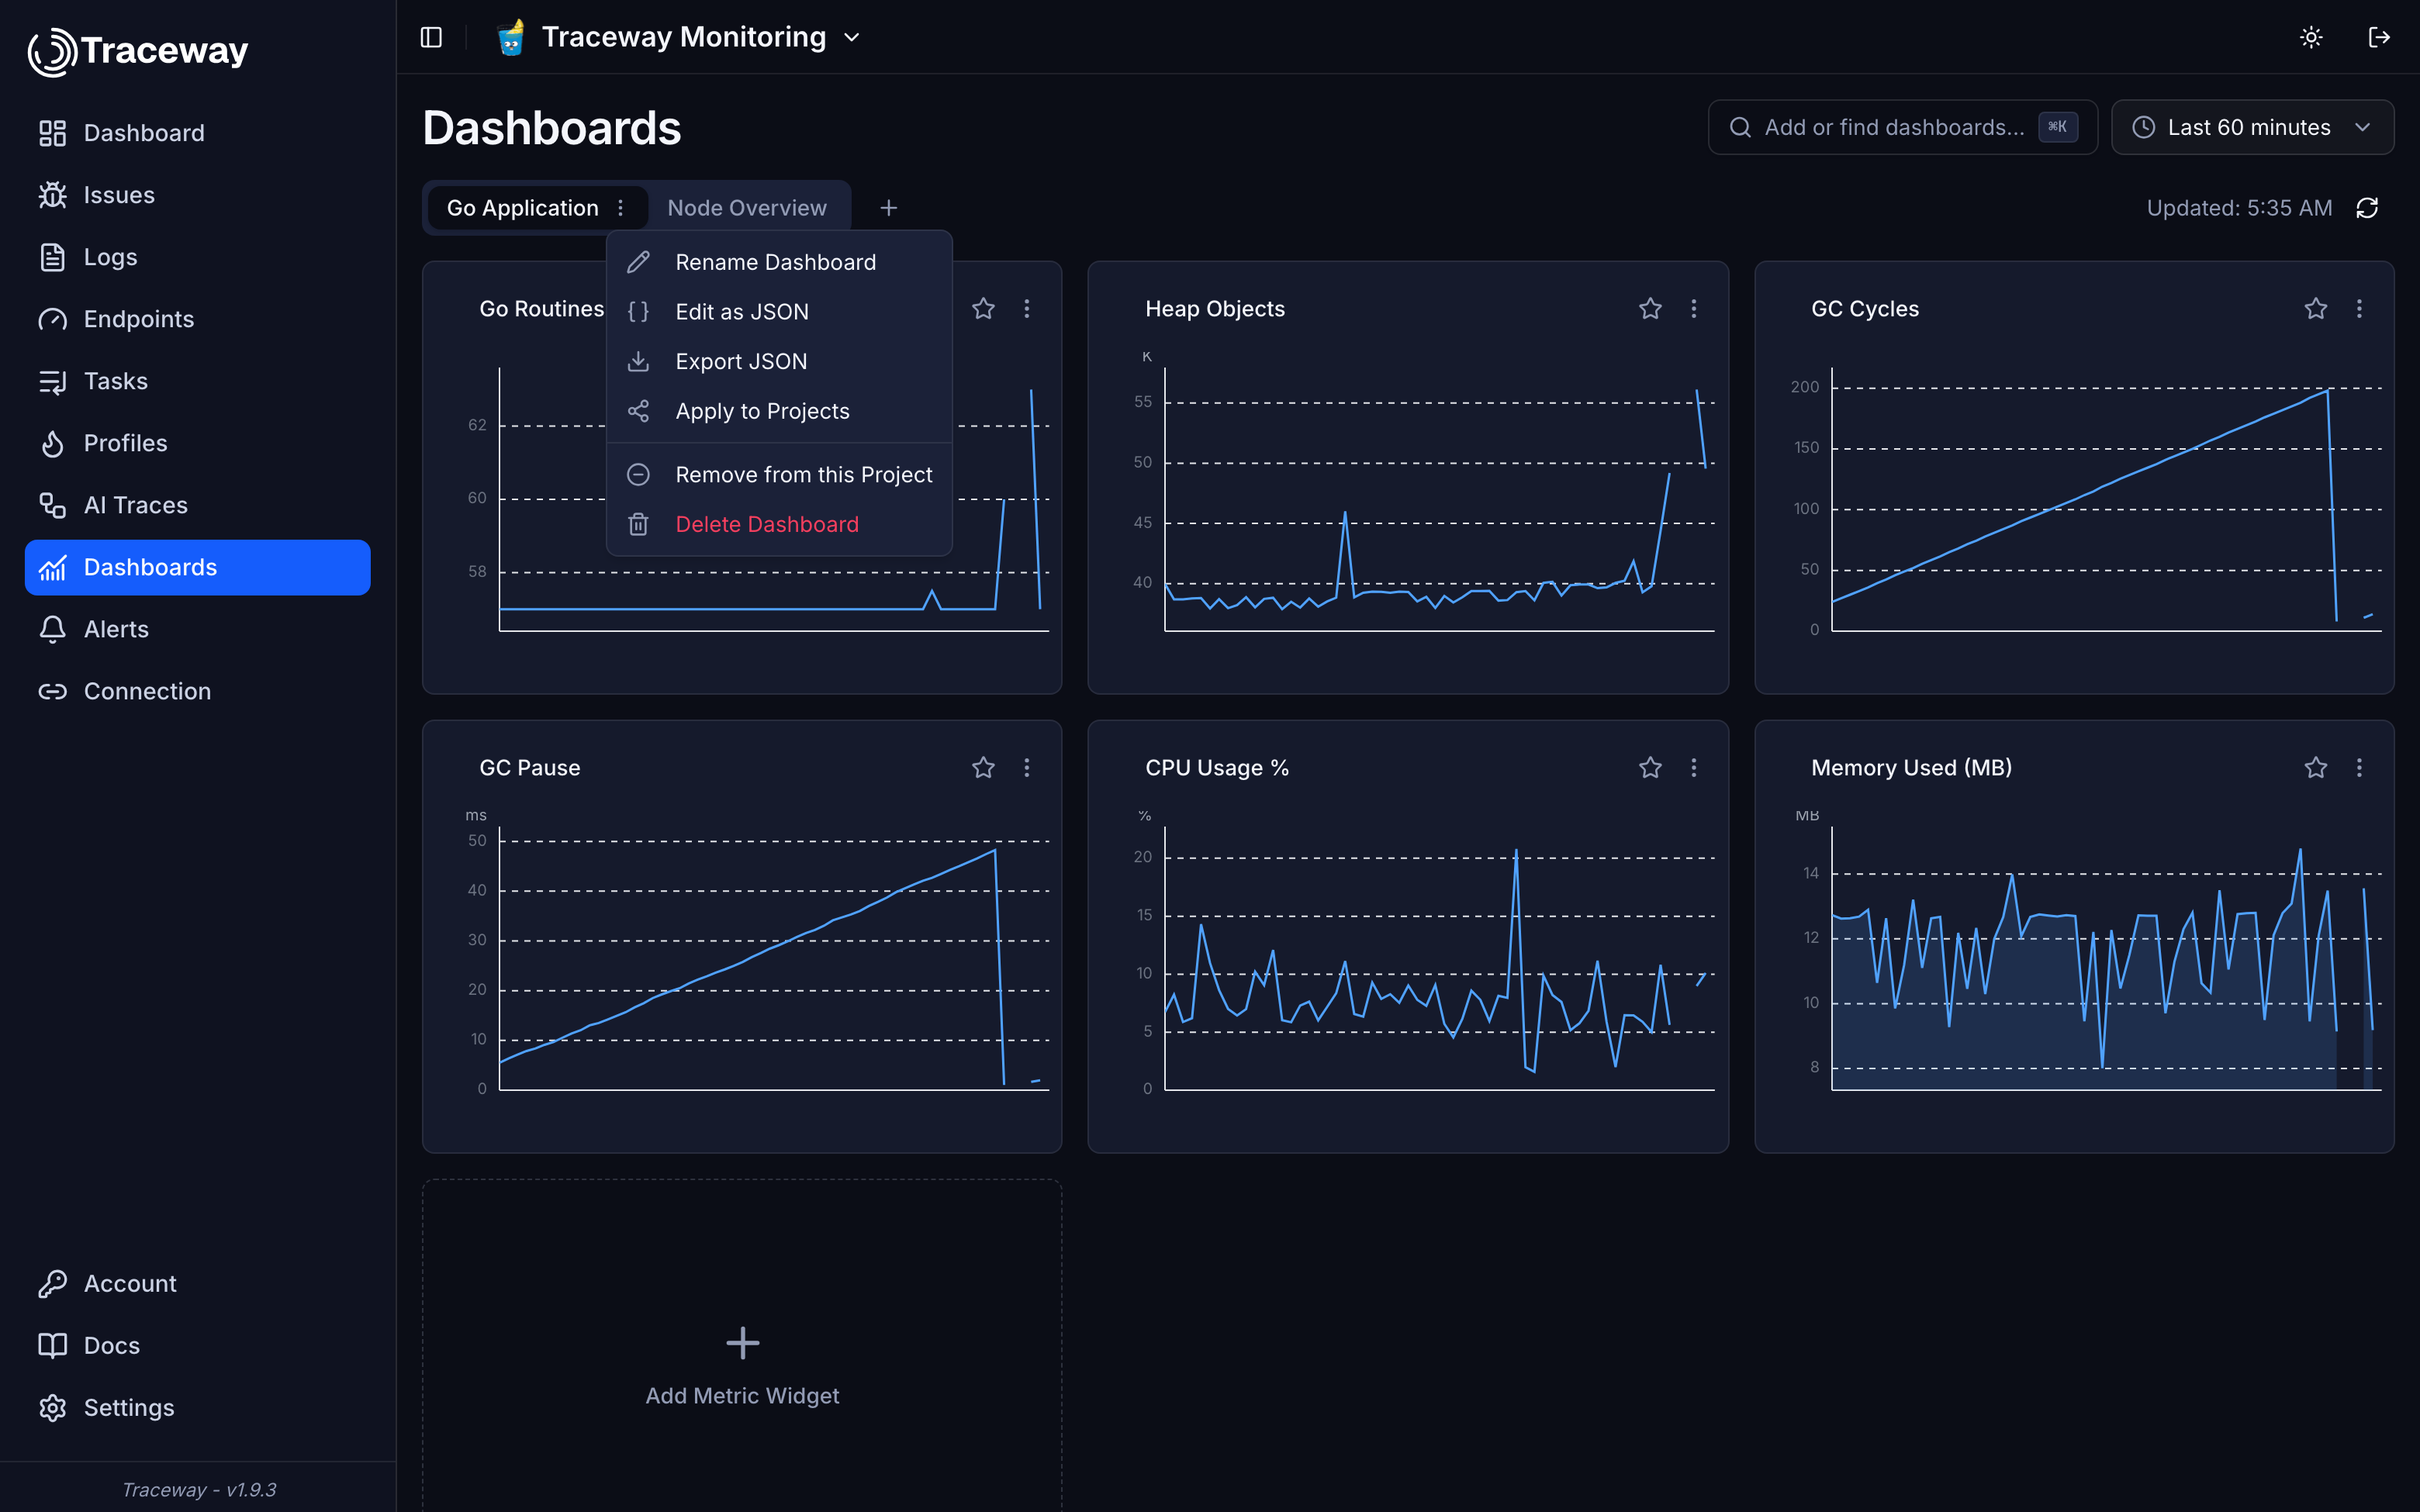Star the GC Cycles widget
The height and width of the screenshot is (1512, 2420).
(2316, 309)
